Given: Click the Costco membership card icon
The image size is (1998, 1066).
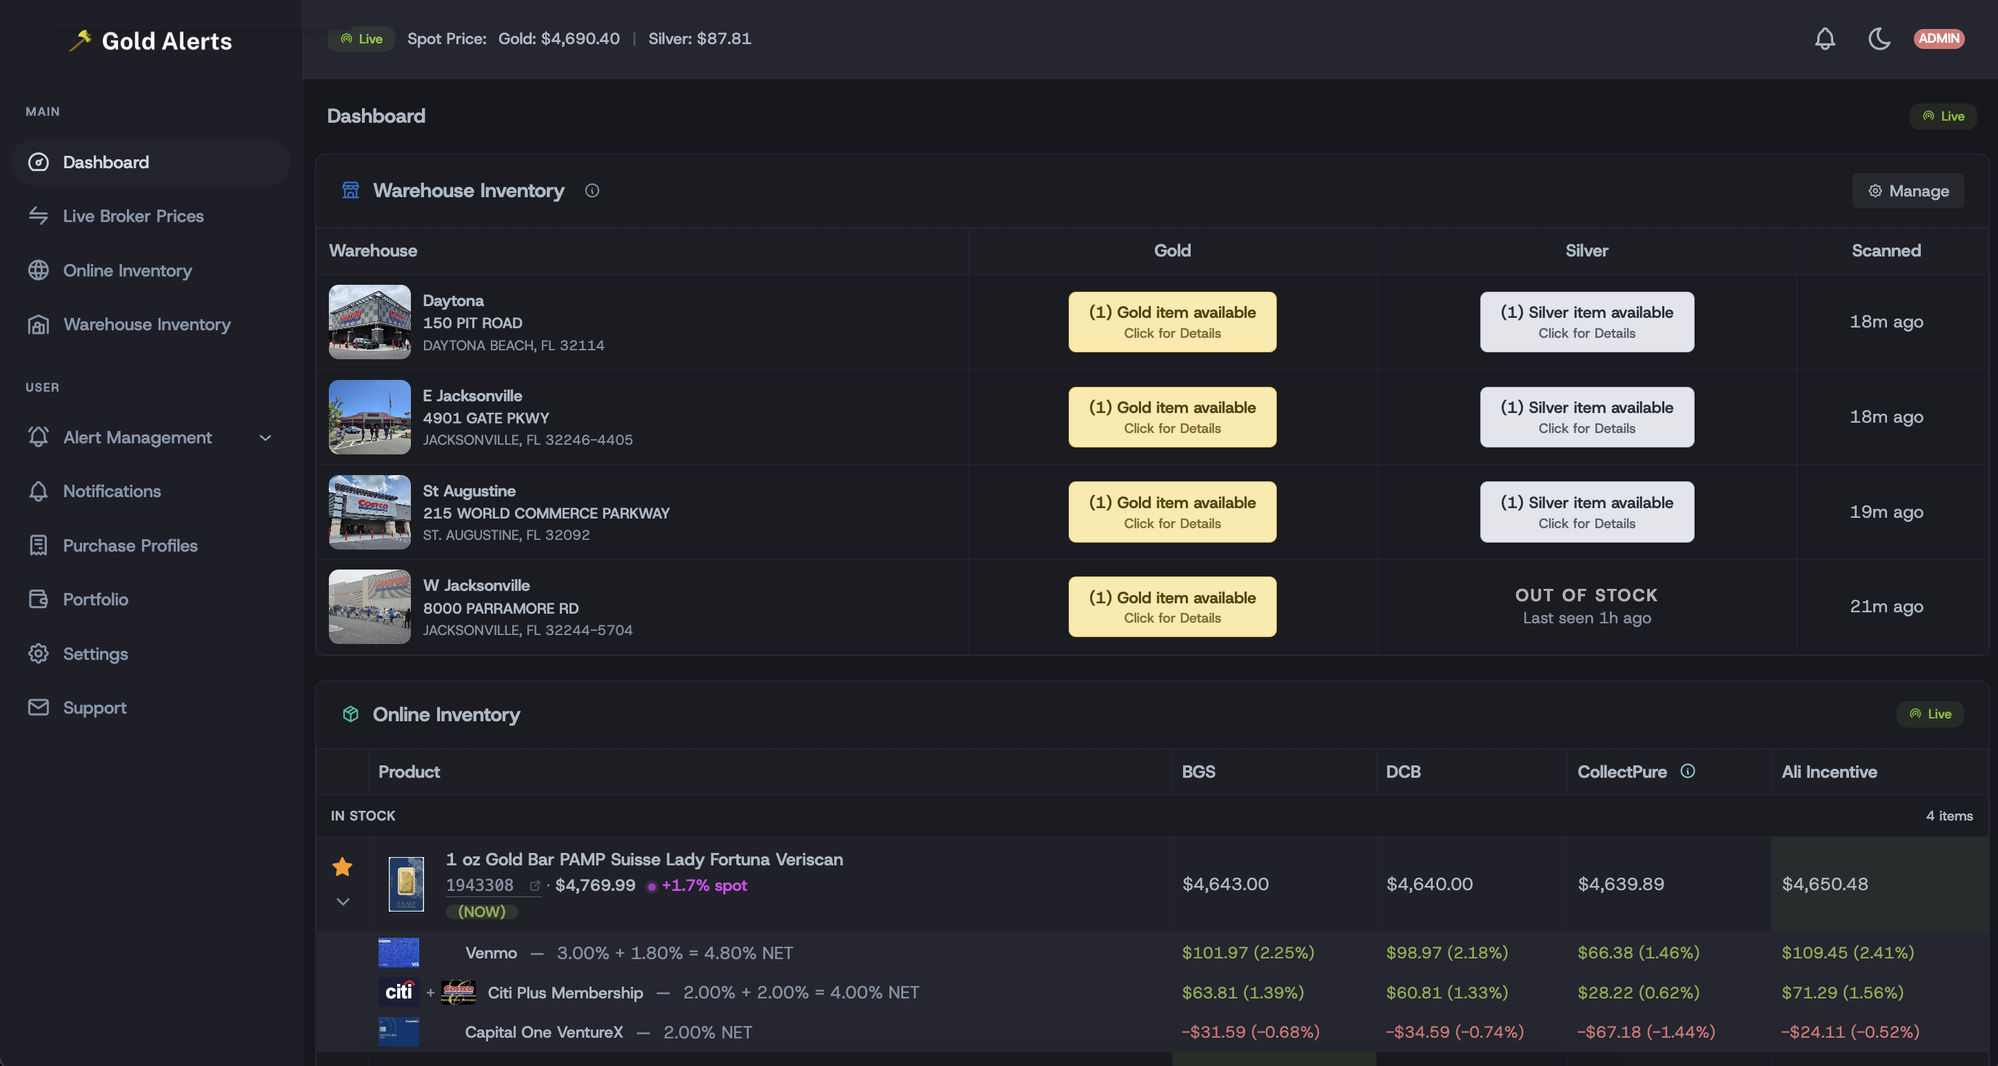Looking at the screenshot, I should (x=458, y=992).
